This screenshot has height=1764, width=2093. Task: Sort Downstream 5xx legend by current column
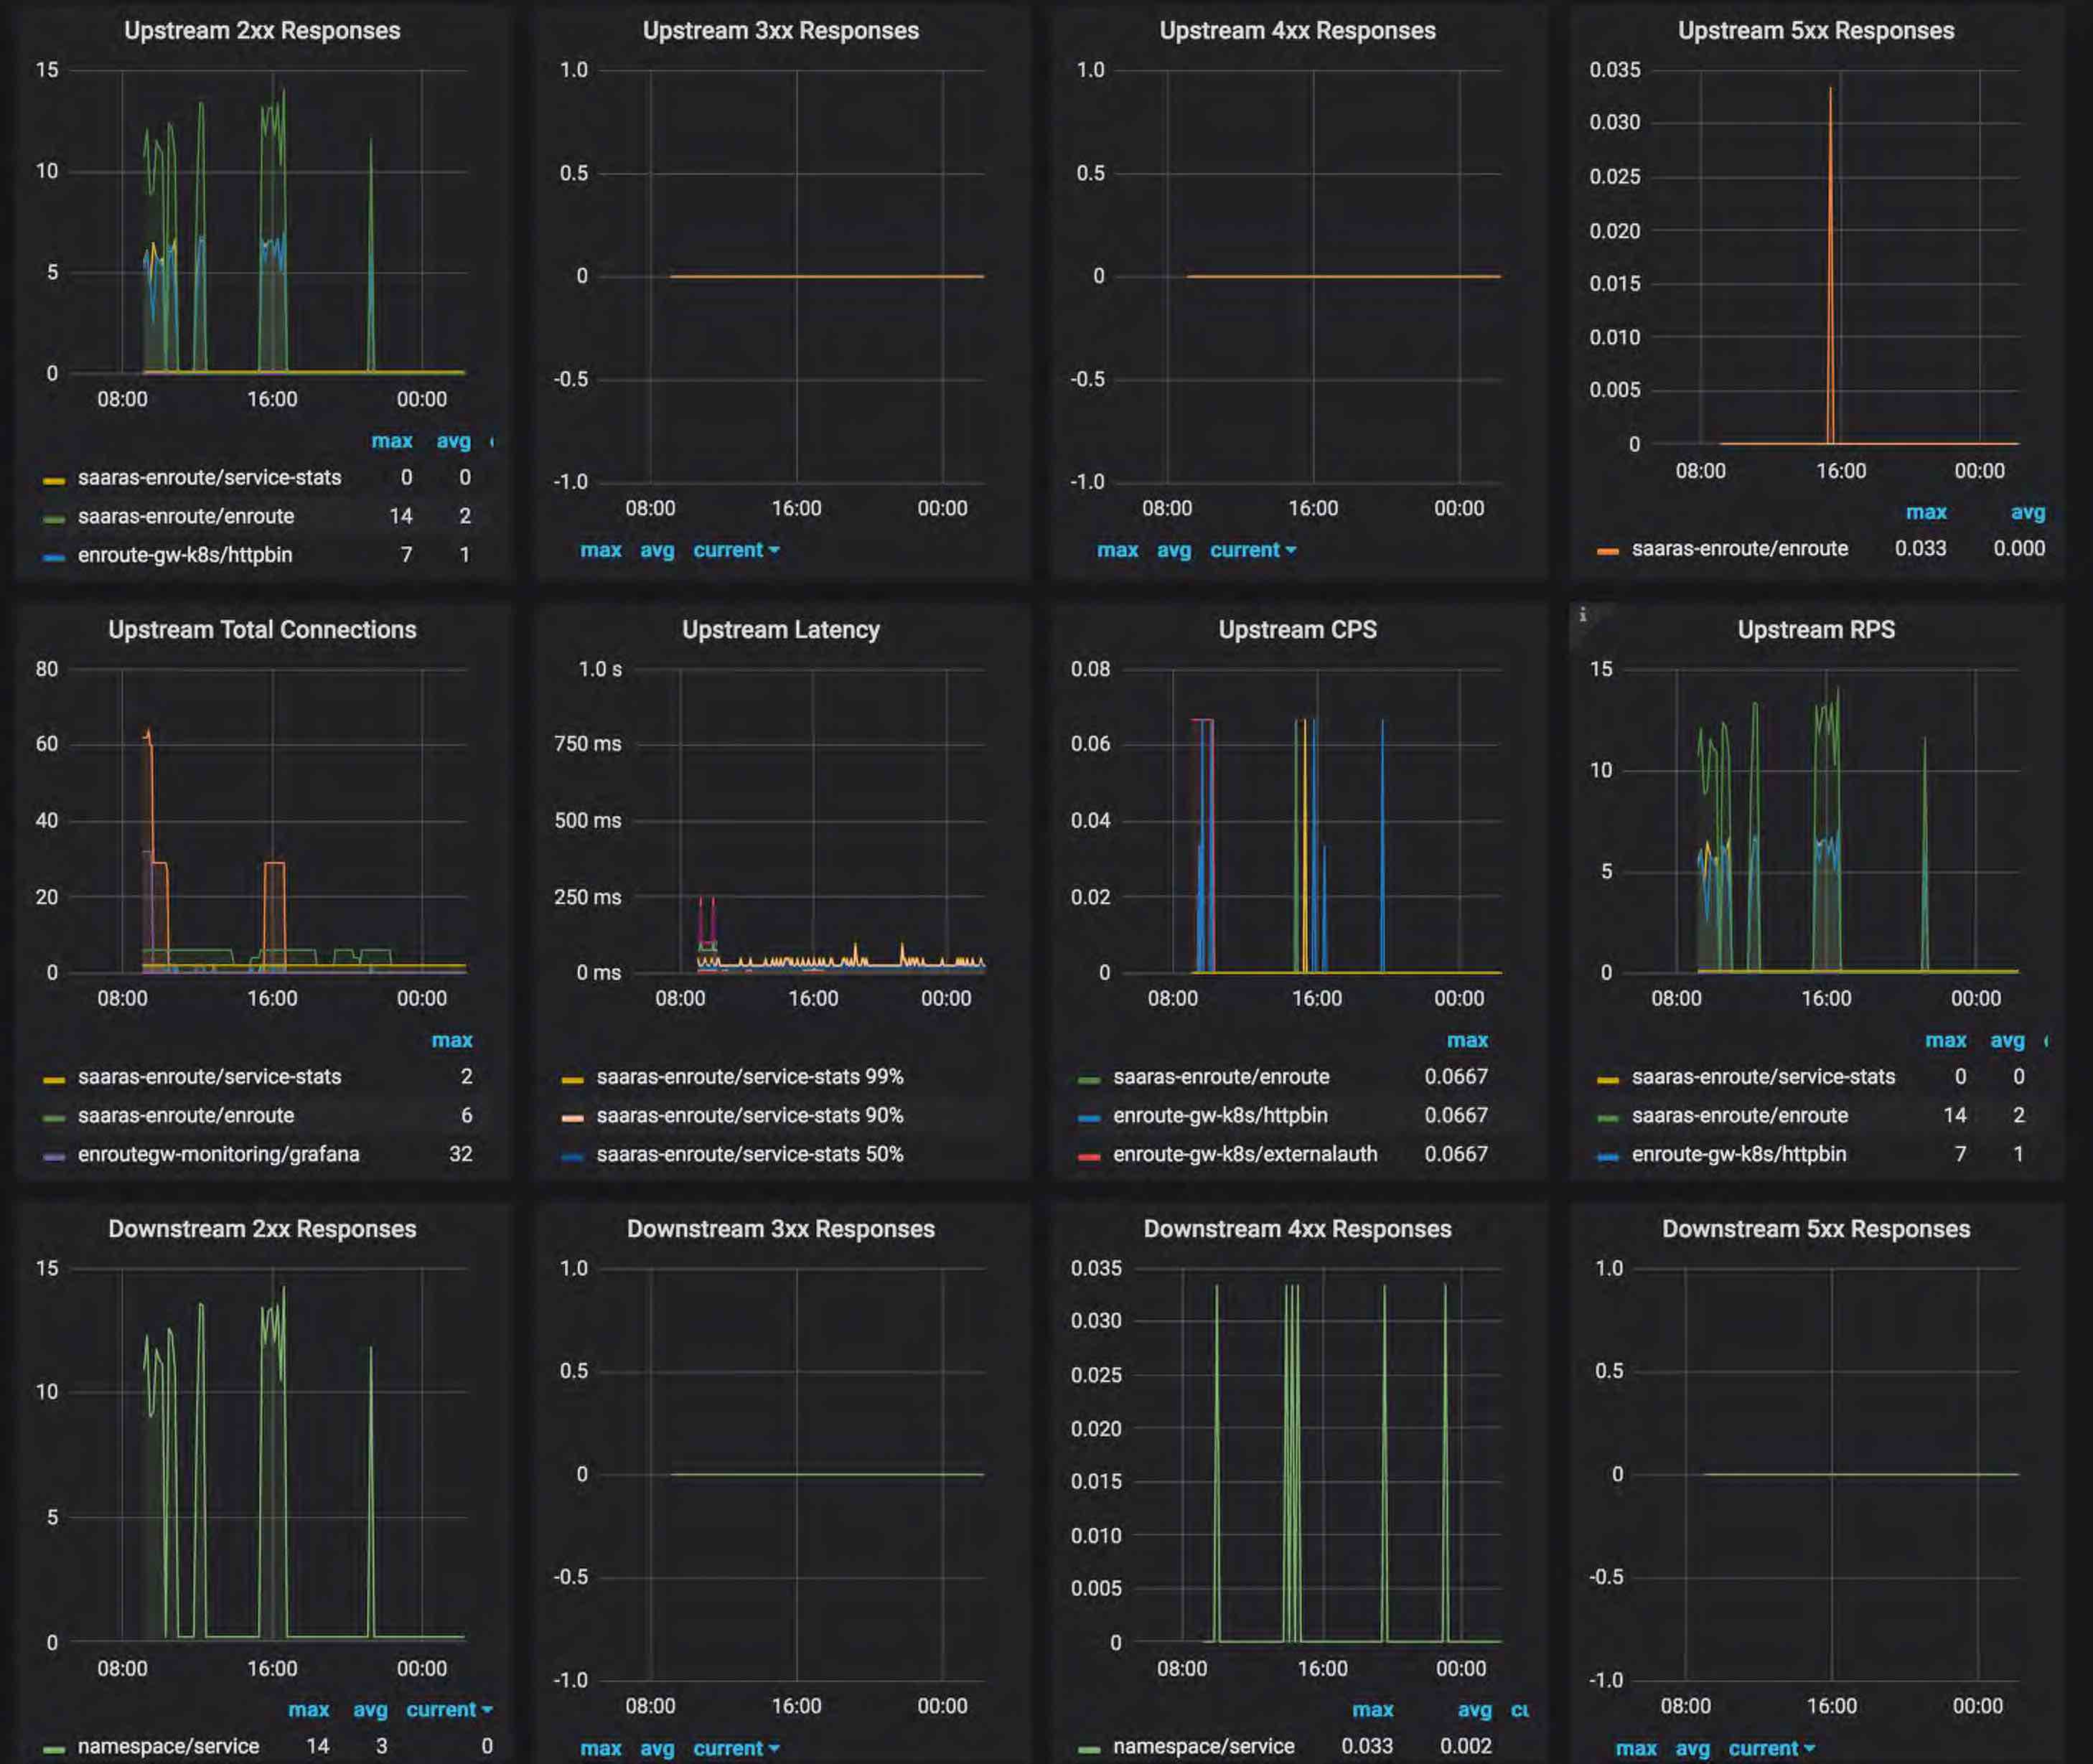click(x=1771, y=1749)
